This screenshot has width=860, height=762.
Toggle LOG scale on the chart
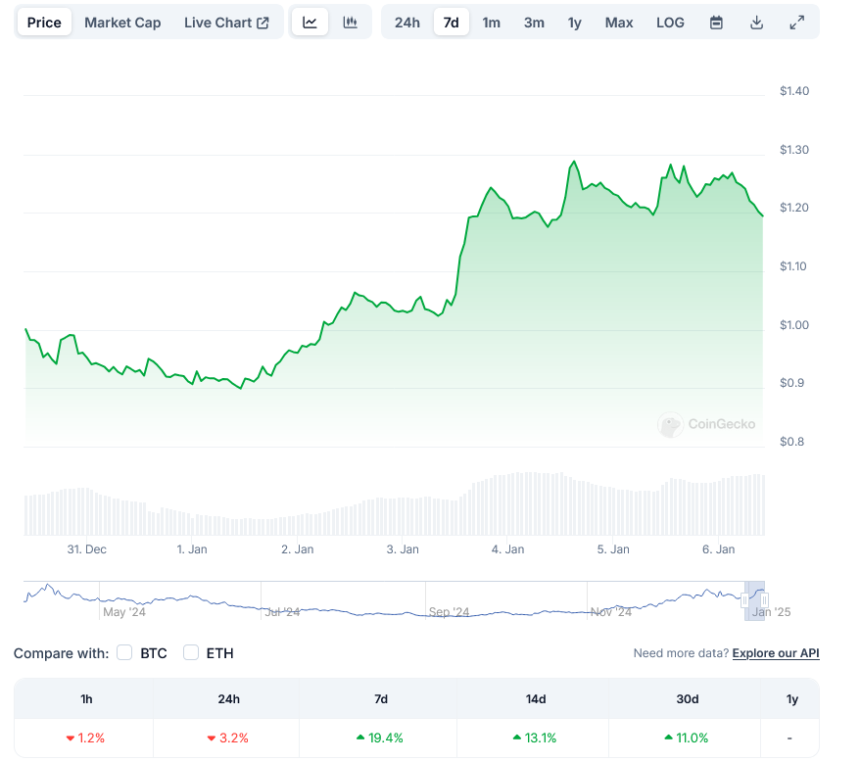[670, 22]
